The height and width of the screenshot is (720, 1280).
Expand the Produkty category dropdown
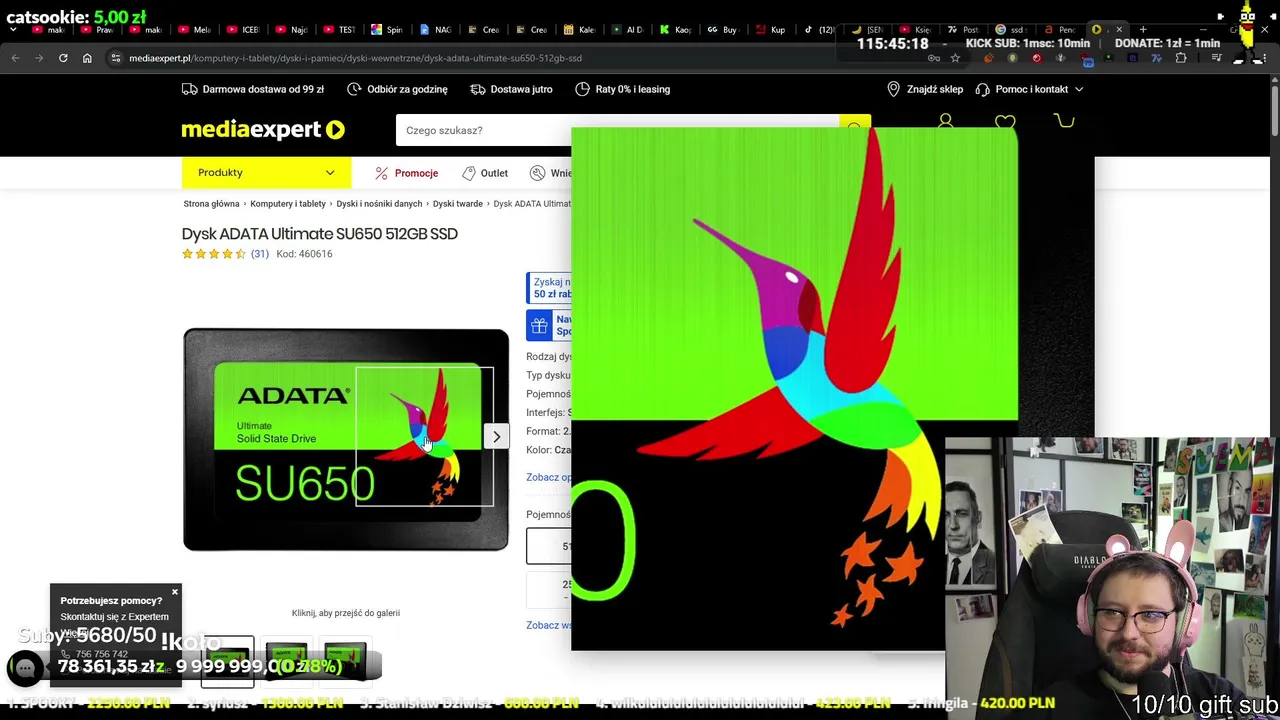click(x=266, y=172)
